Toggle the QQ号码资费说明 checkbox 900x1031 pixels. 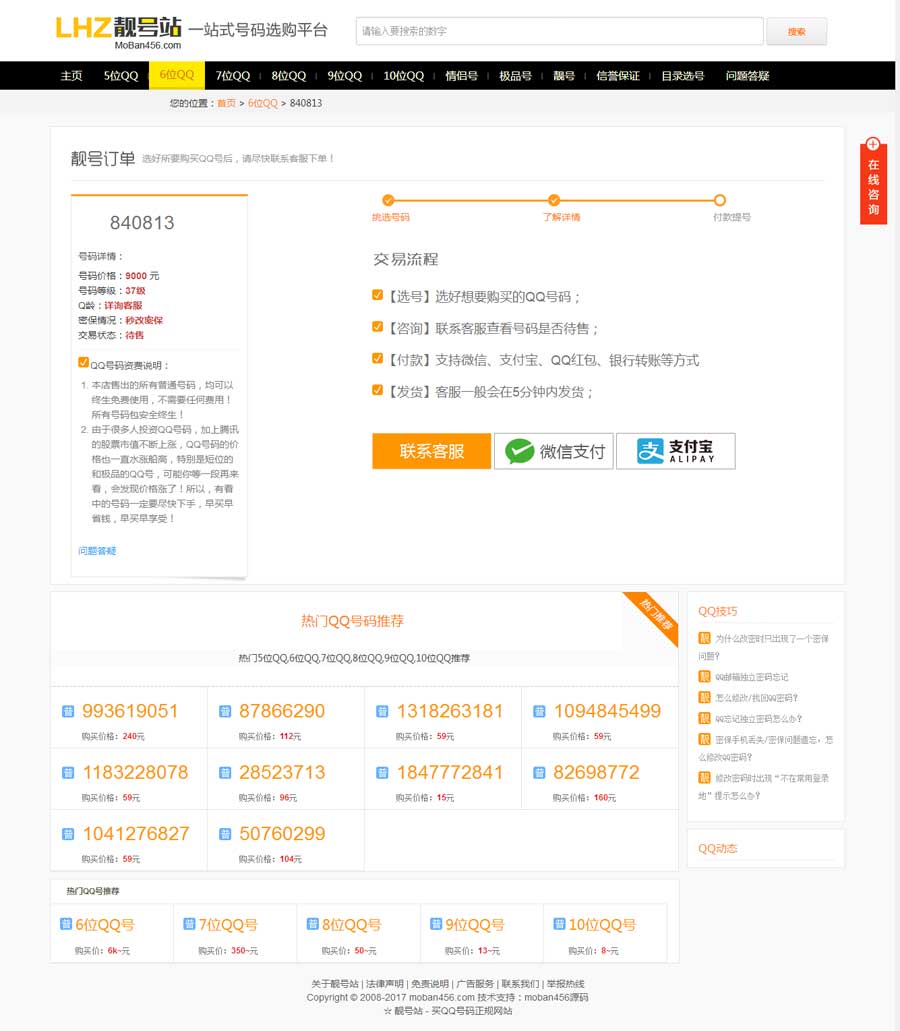pos(84,364)
